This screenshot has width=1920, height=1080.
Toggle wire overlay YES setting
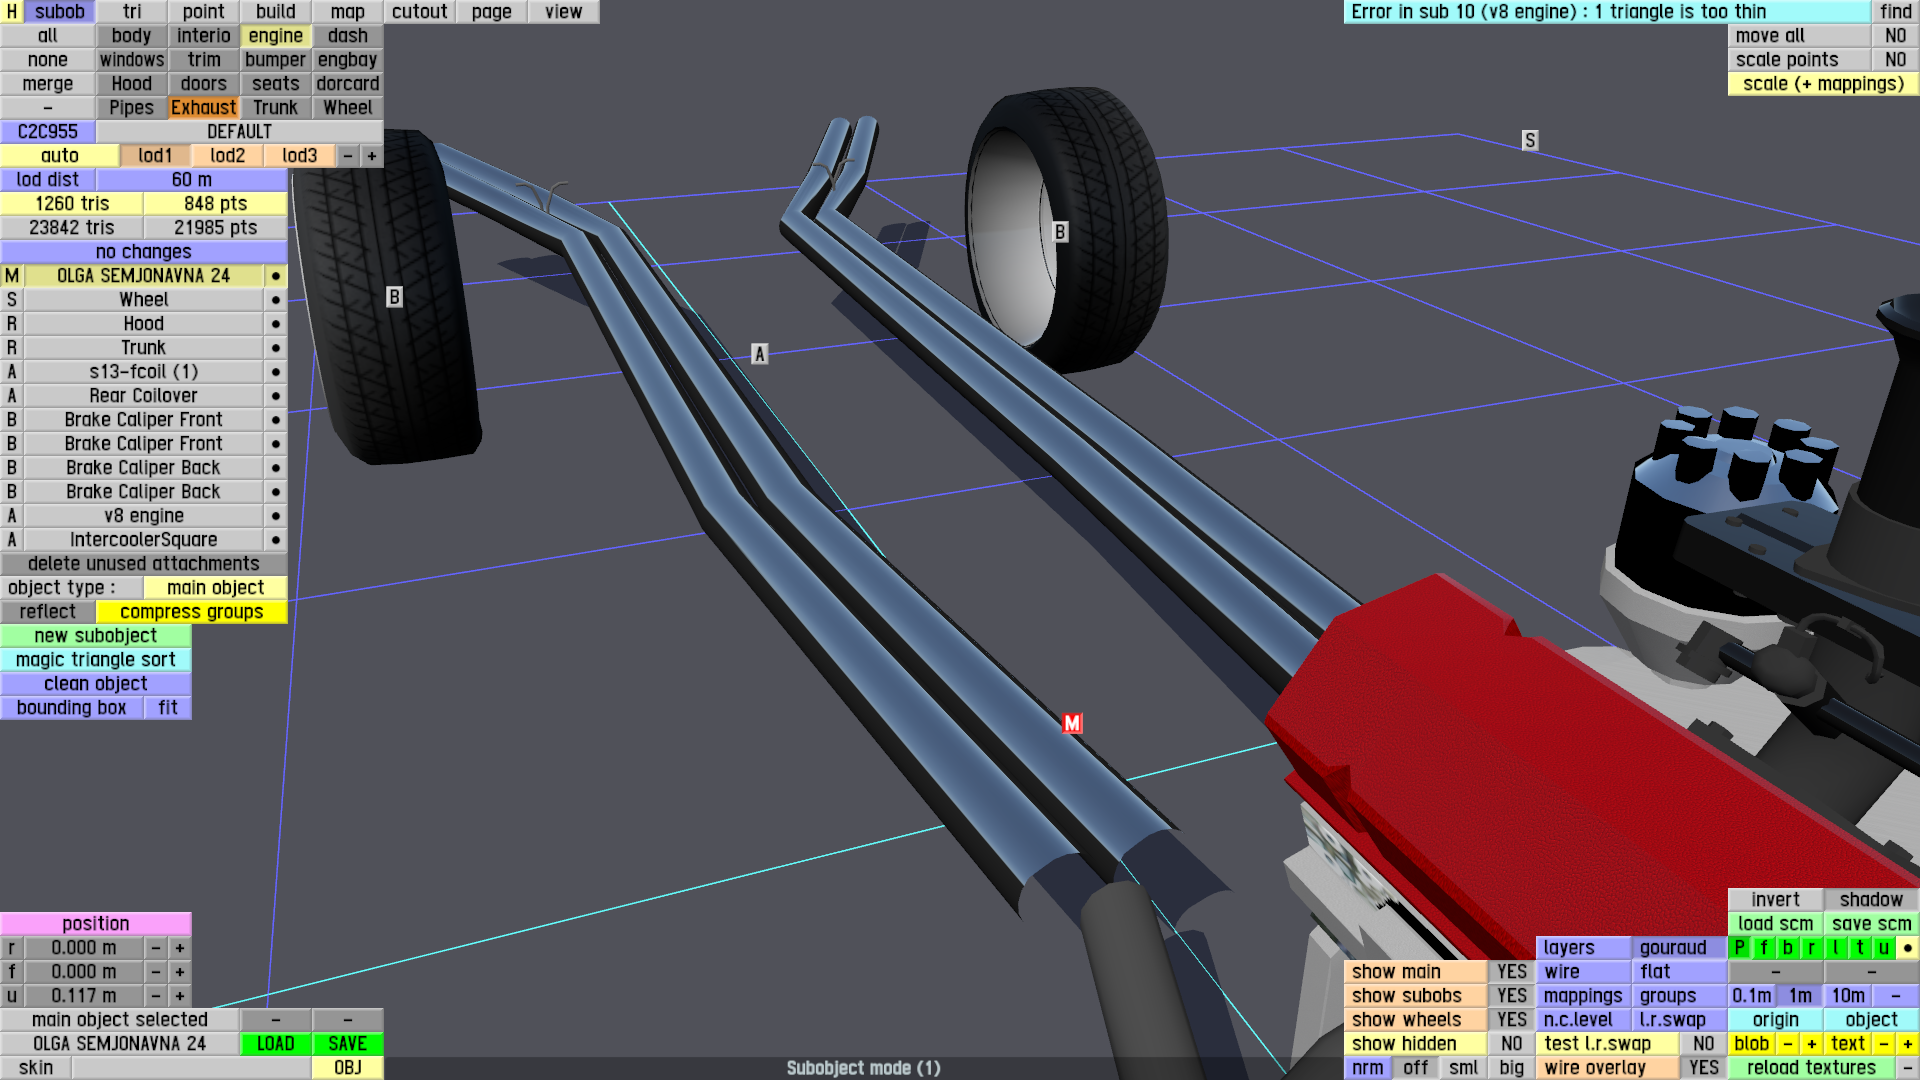[1703, 1068]
